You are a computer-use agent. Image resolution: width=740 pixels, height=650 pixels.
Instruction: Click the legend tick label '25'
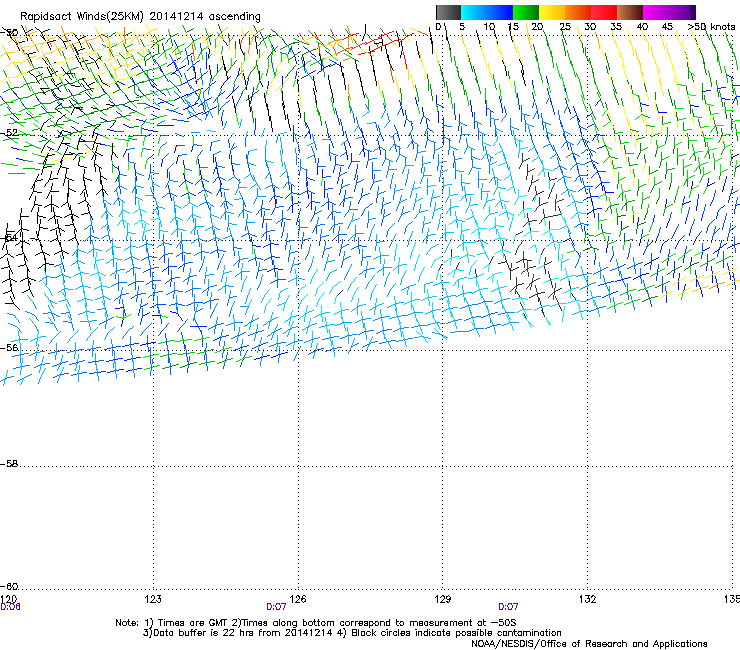point(565,27)
